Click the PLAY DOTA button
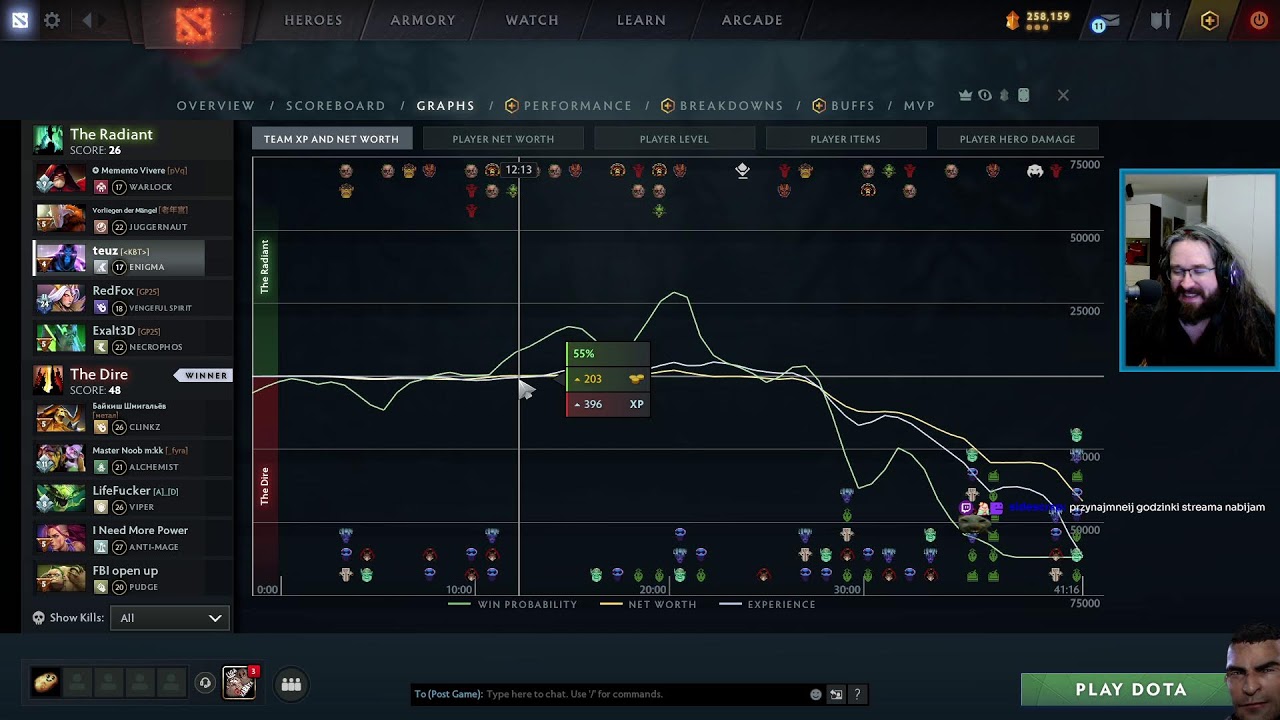Image resolution: width=1280 pixels, height=720 pixels. coord(1130,690)
